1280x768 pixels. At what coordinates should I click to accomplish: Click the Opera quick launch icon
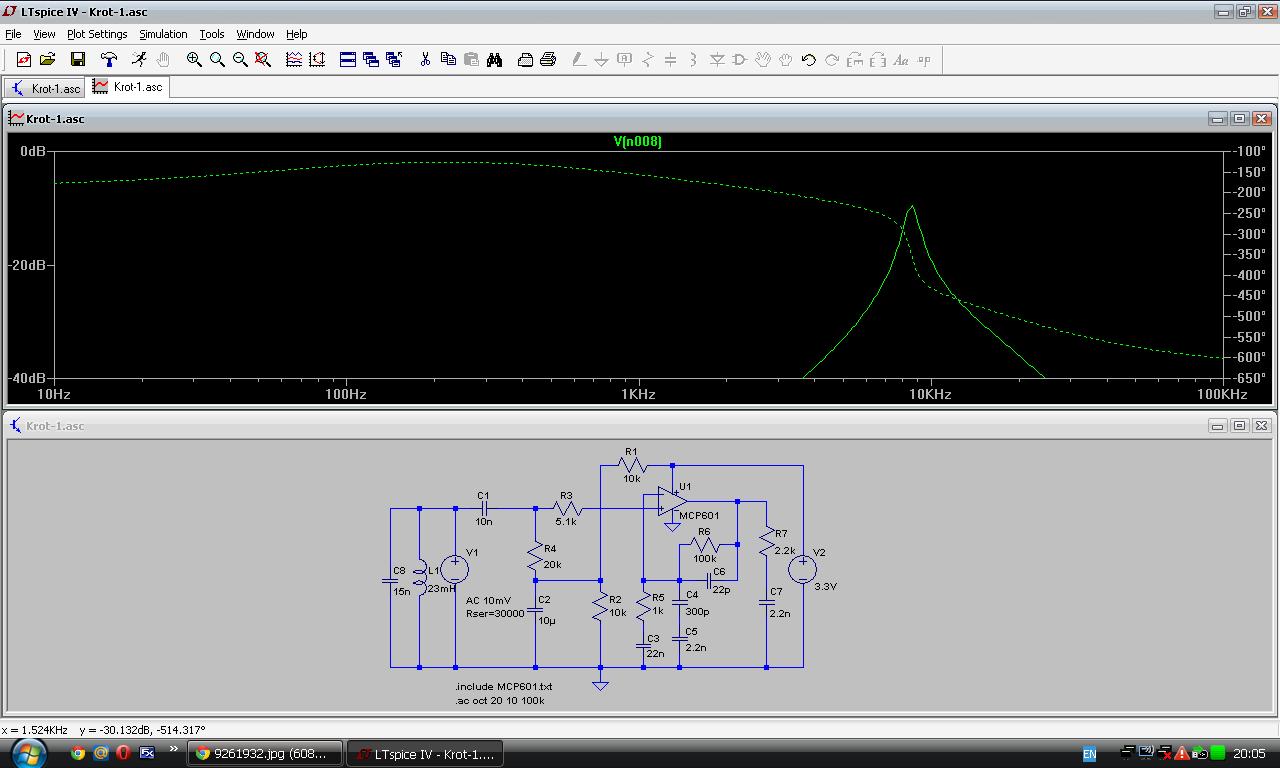pos(123,753)
